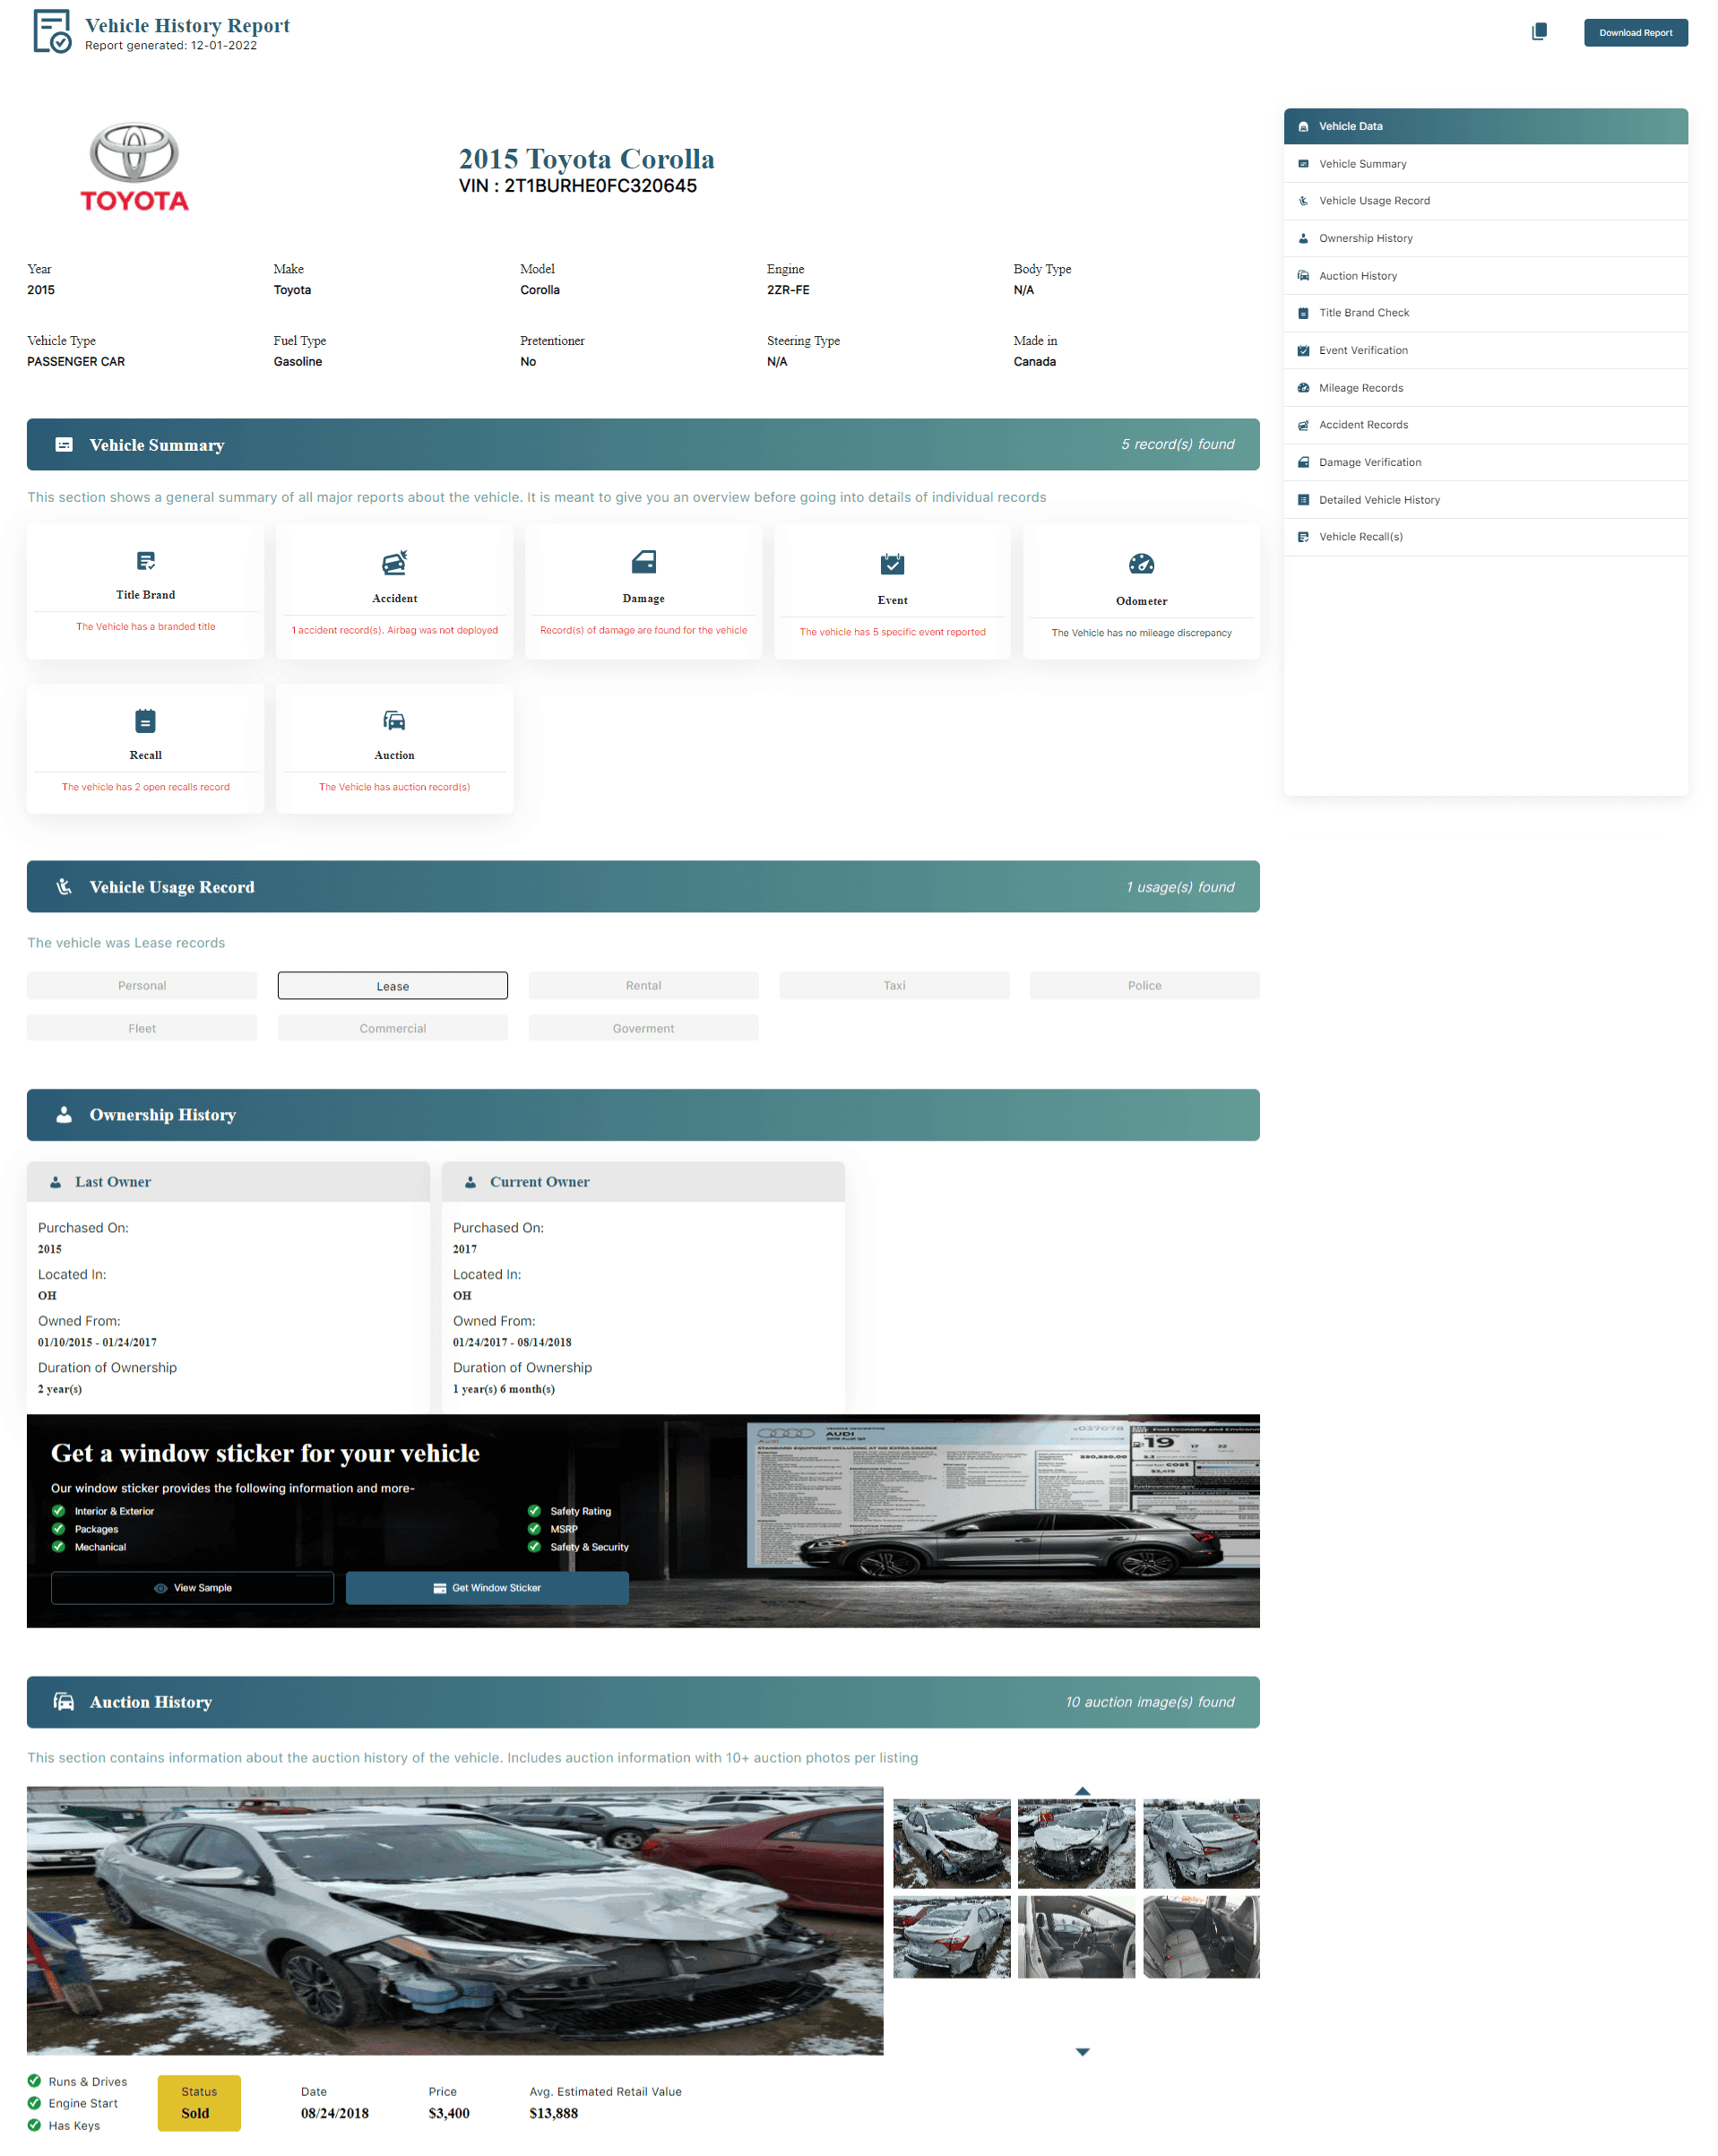Click the Event calendar check icon

pos(892,564)
